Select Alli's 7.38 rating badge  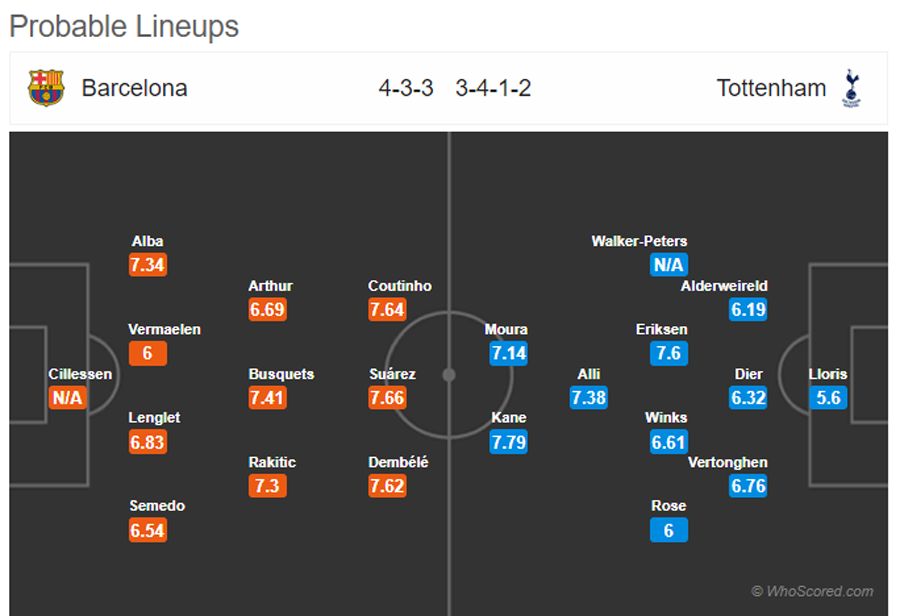click(588, 397)
